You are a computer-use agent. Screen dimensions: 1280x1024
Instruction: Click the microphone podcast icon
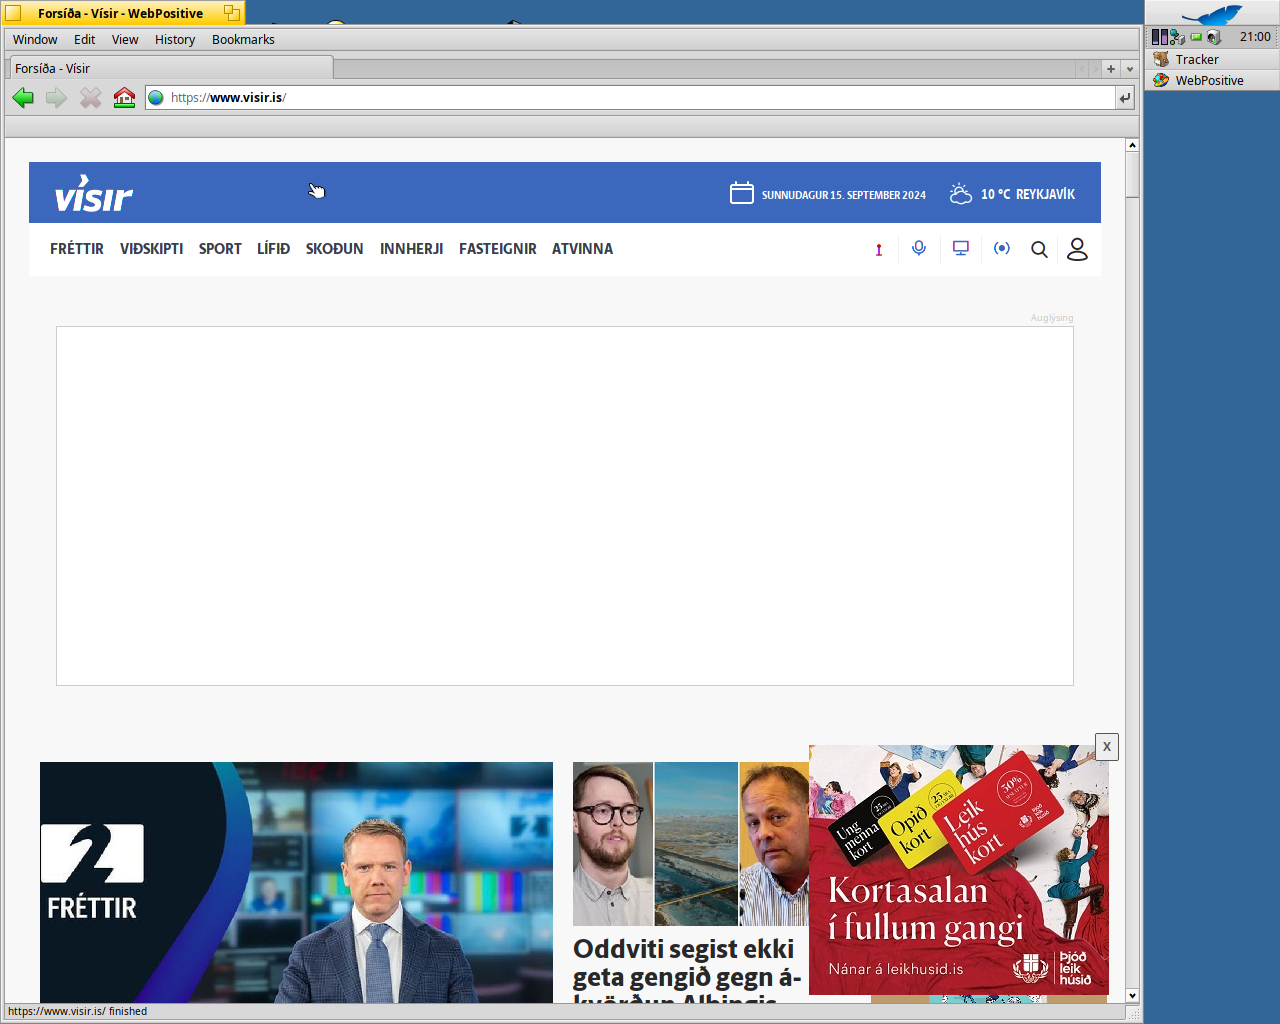(919, 248)
